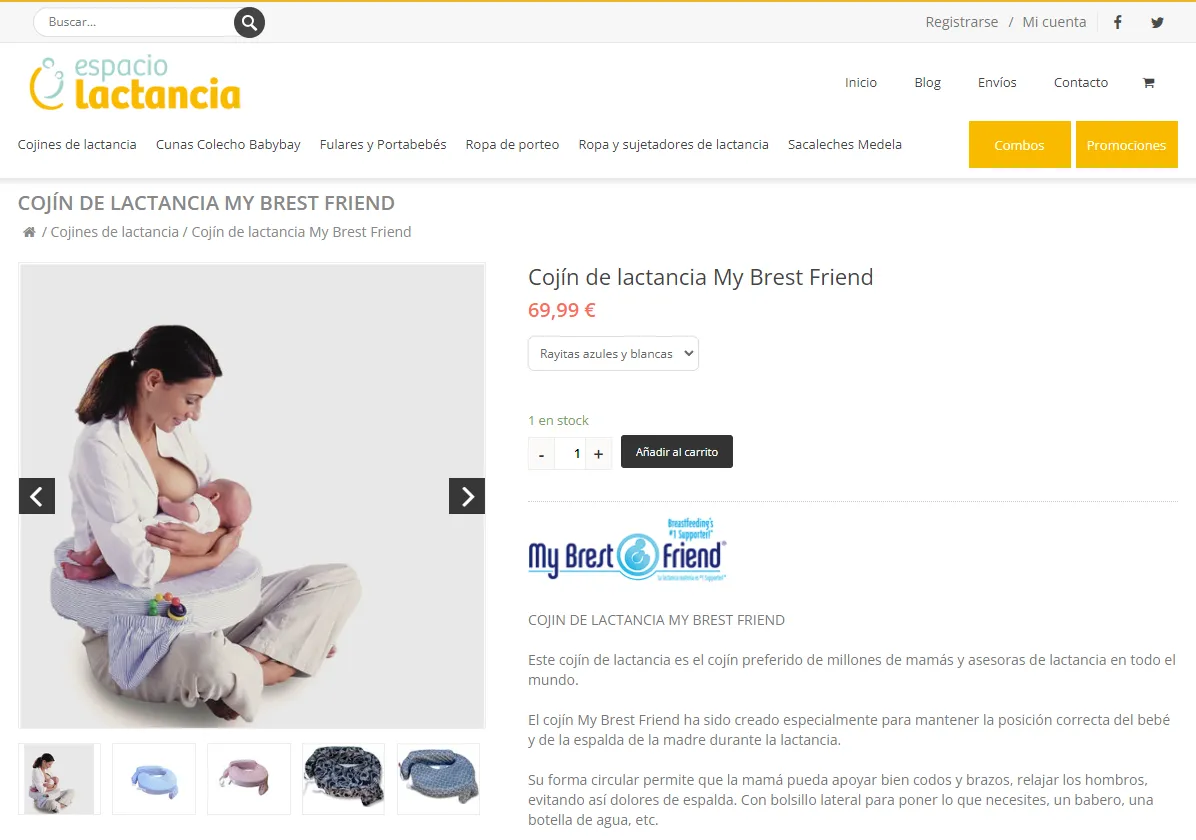Open the Rayitas azules y blancas dropdown
1196x840 pixels.
(613, 353)
